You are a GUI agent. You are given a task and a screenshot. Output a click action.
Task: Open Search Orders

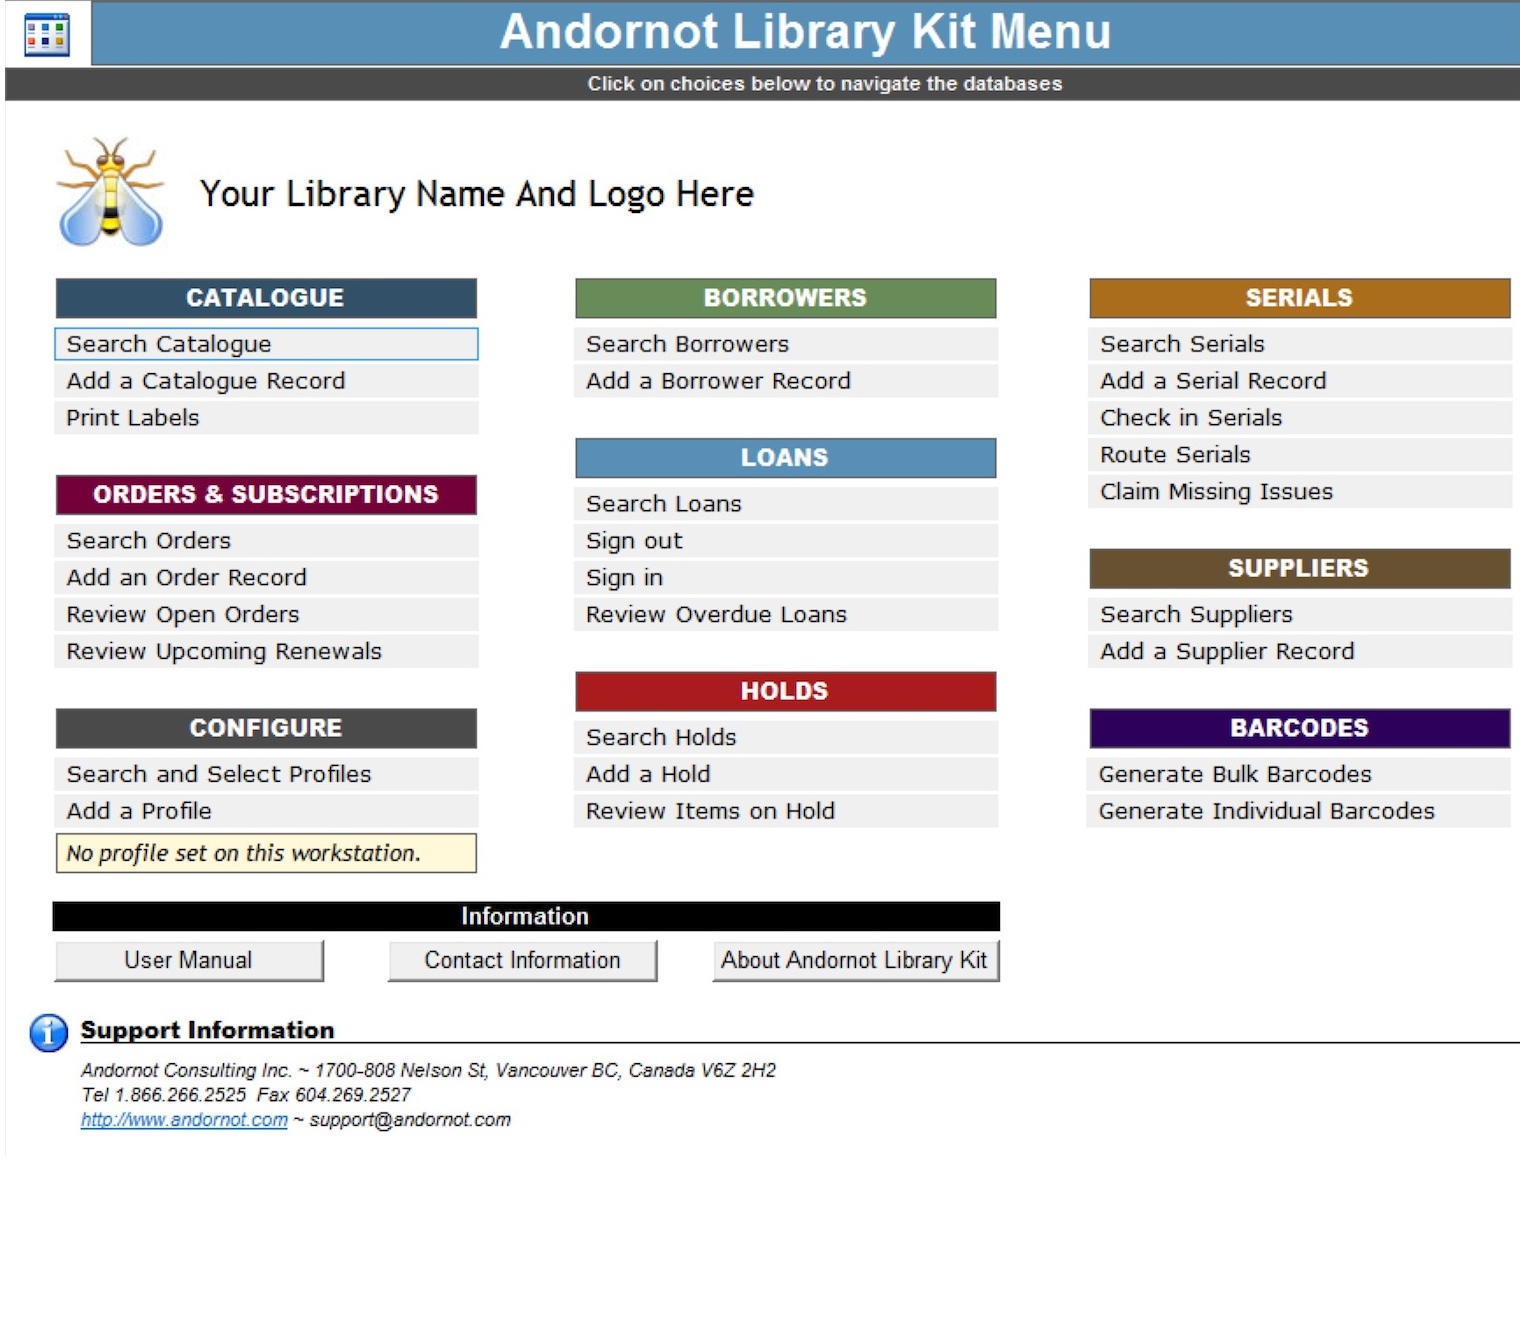pyautogui.click(x=266, y=541)
